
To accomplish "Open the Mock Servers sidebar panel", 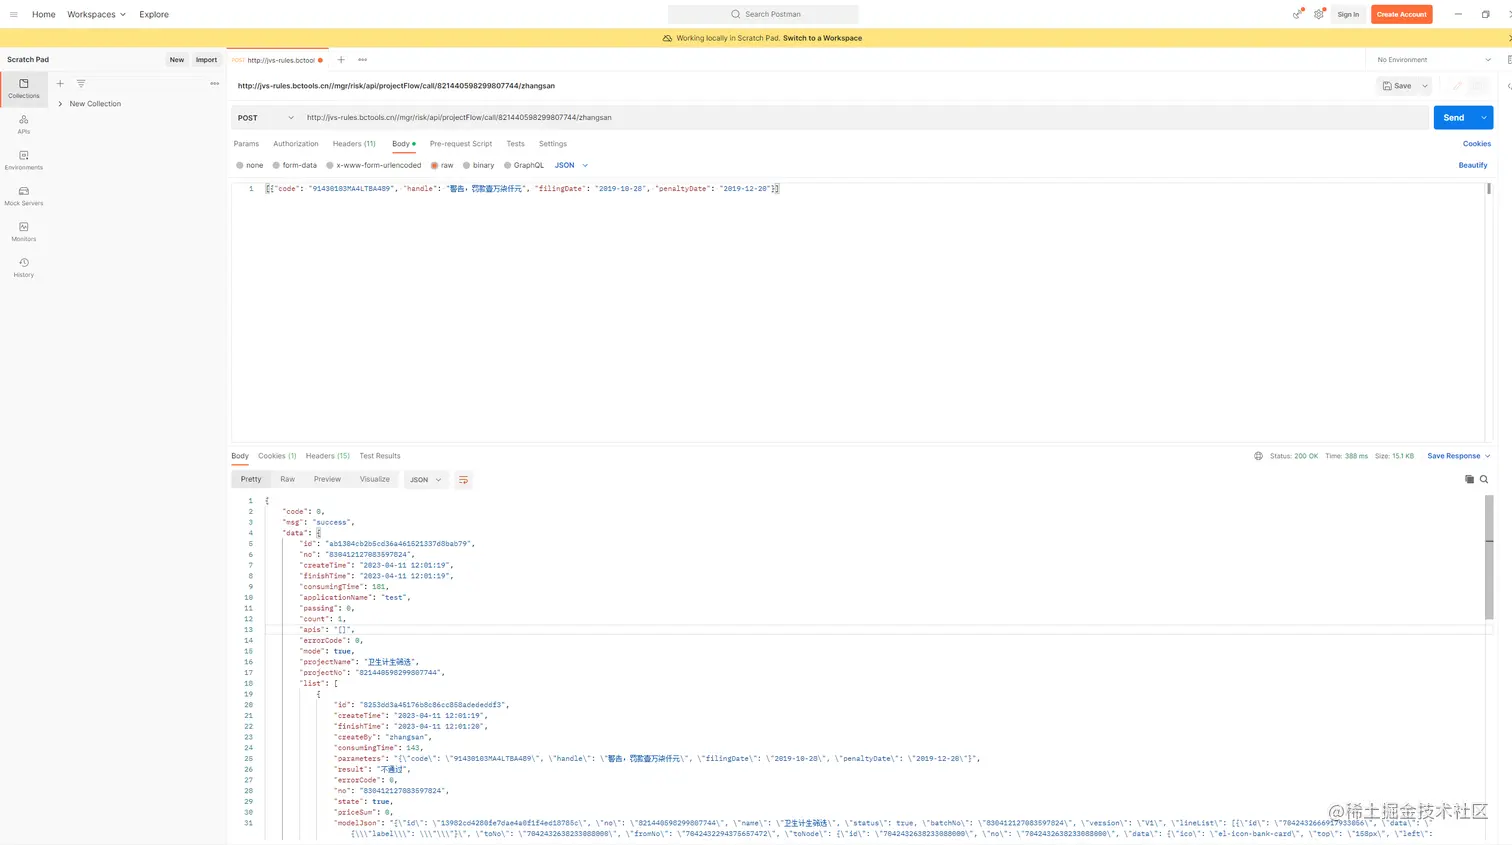I will [x=24, y=196].
